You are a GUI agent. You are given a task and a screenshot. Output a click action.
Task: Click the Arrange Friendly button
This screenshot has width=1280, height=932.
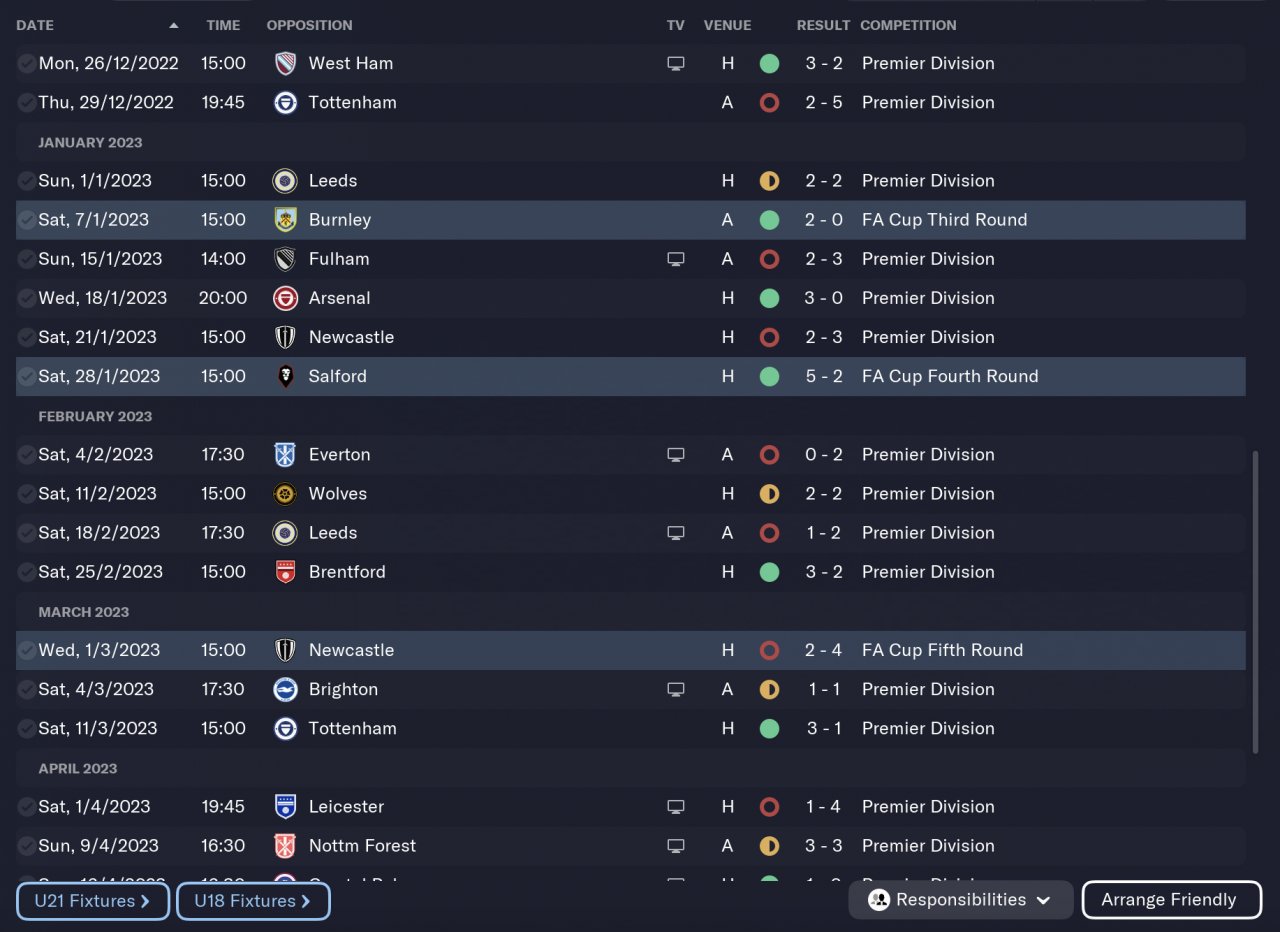(1172, 900)
